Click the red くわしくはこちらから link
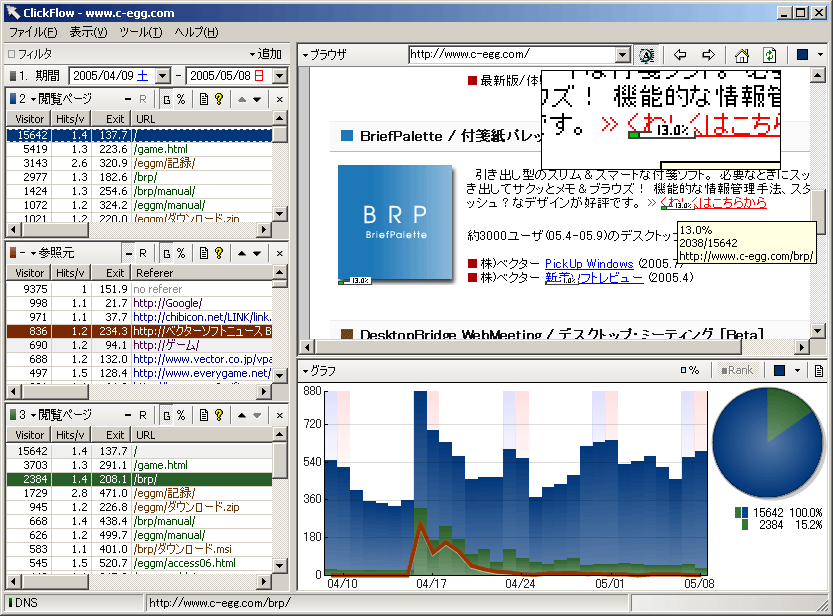Viewport: 833px width, 616px height. point(713,203)
